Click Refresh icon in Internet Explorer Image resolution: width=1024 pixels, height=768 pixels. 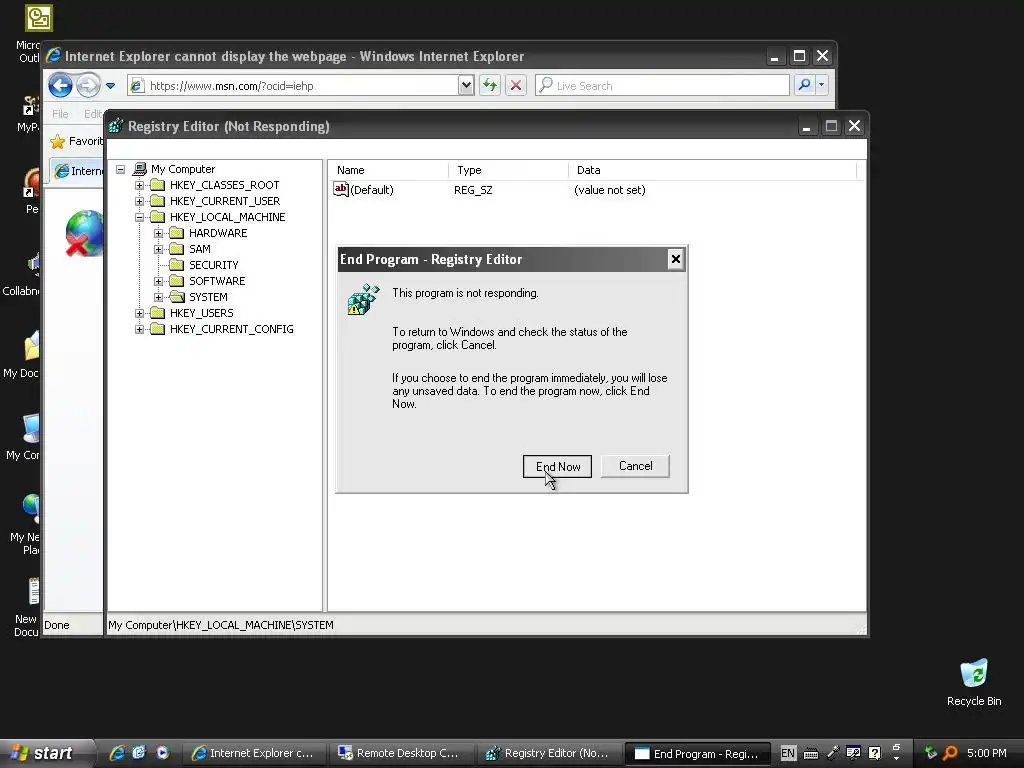point(490,86)
